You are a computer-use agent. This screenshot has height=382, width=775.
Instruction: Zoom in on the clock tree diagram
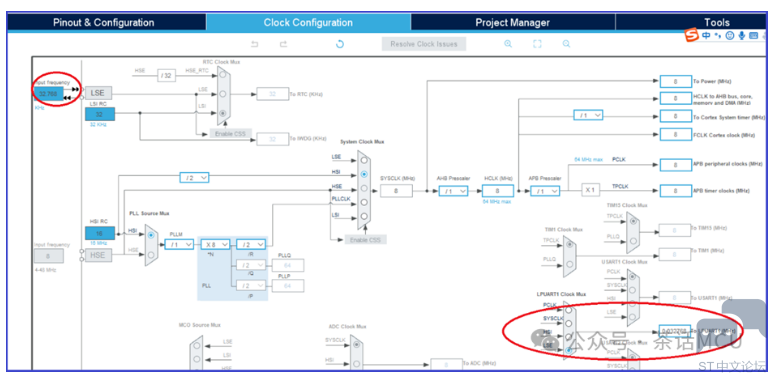[508, 43]
